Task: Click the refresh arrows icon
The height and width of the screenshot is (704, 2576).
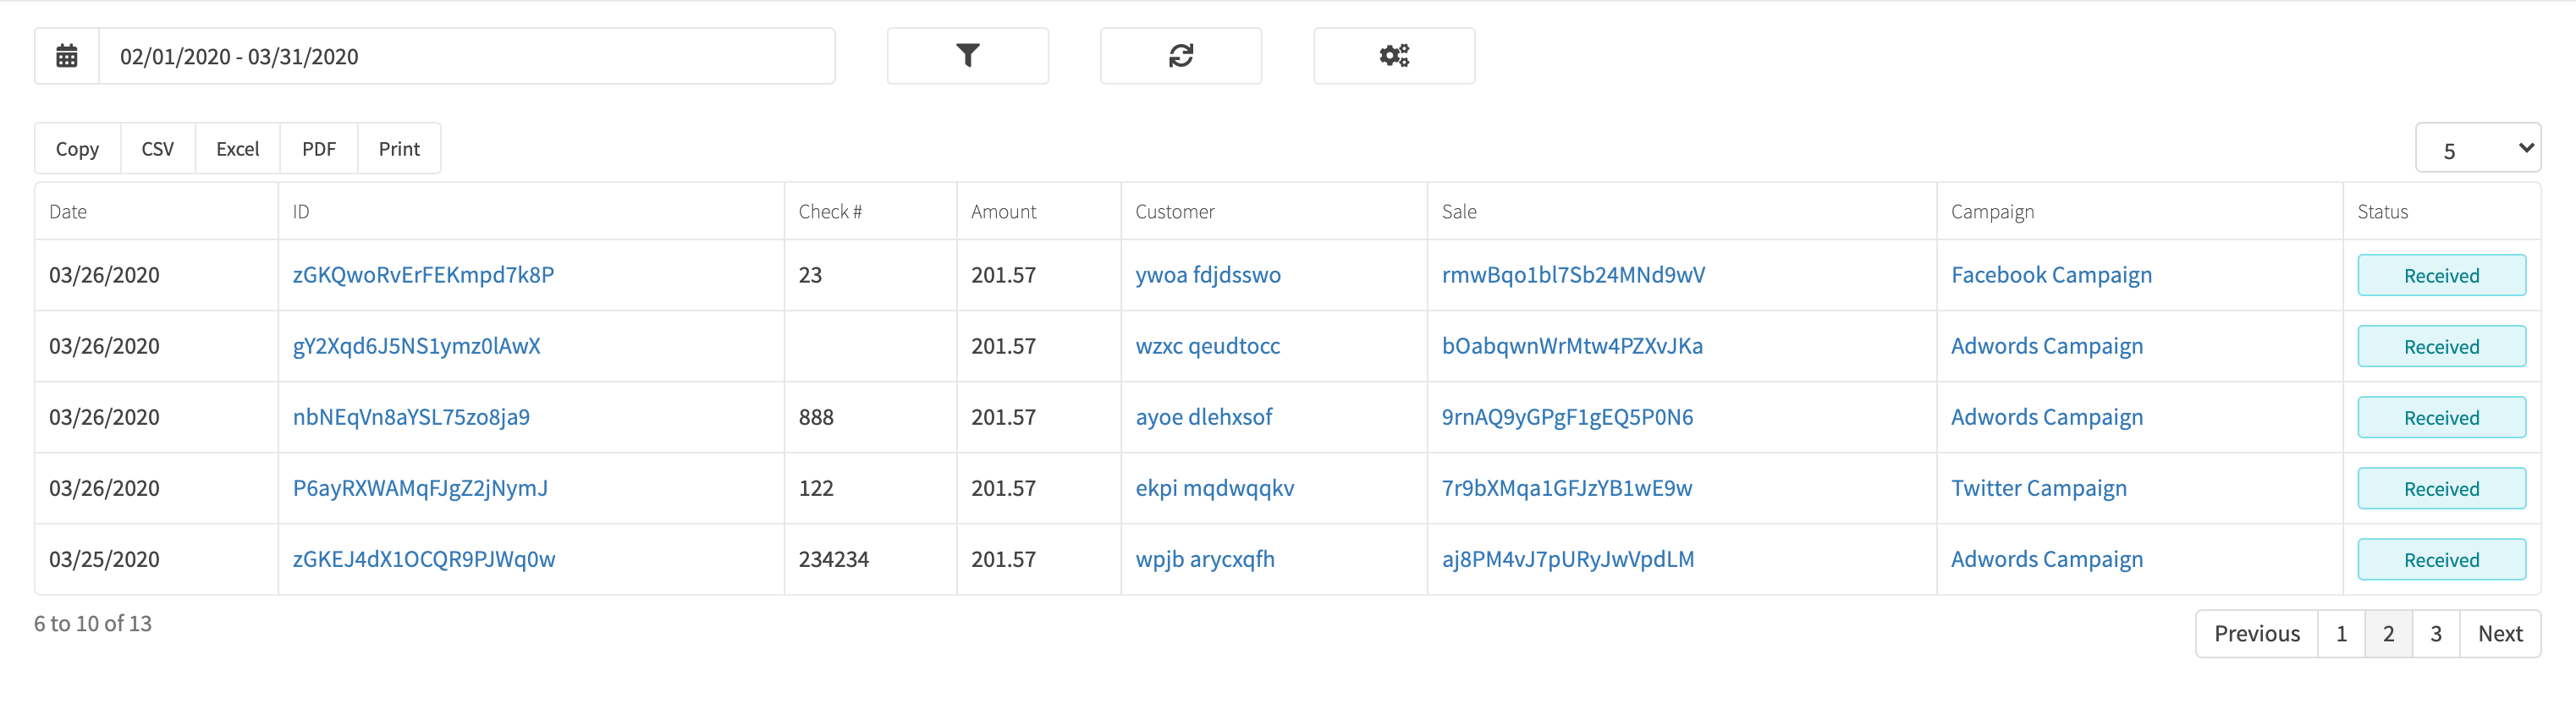Action: (1180, 56)
